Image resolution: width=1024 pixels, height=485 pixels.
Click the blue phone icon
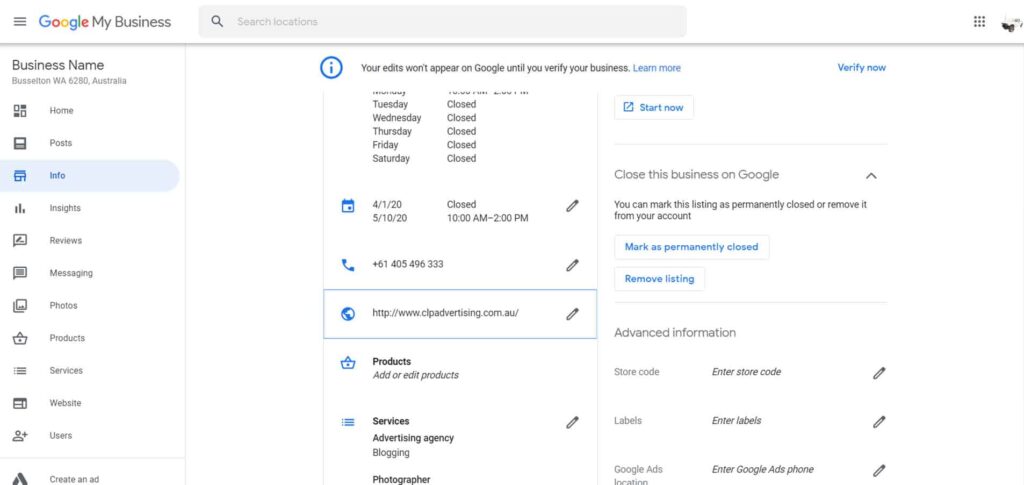point(348,265)
